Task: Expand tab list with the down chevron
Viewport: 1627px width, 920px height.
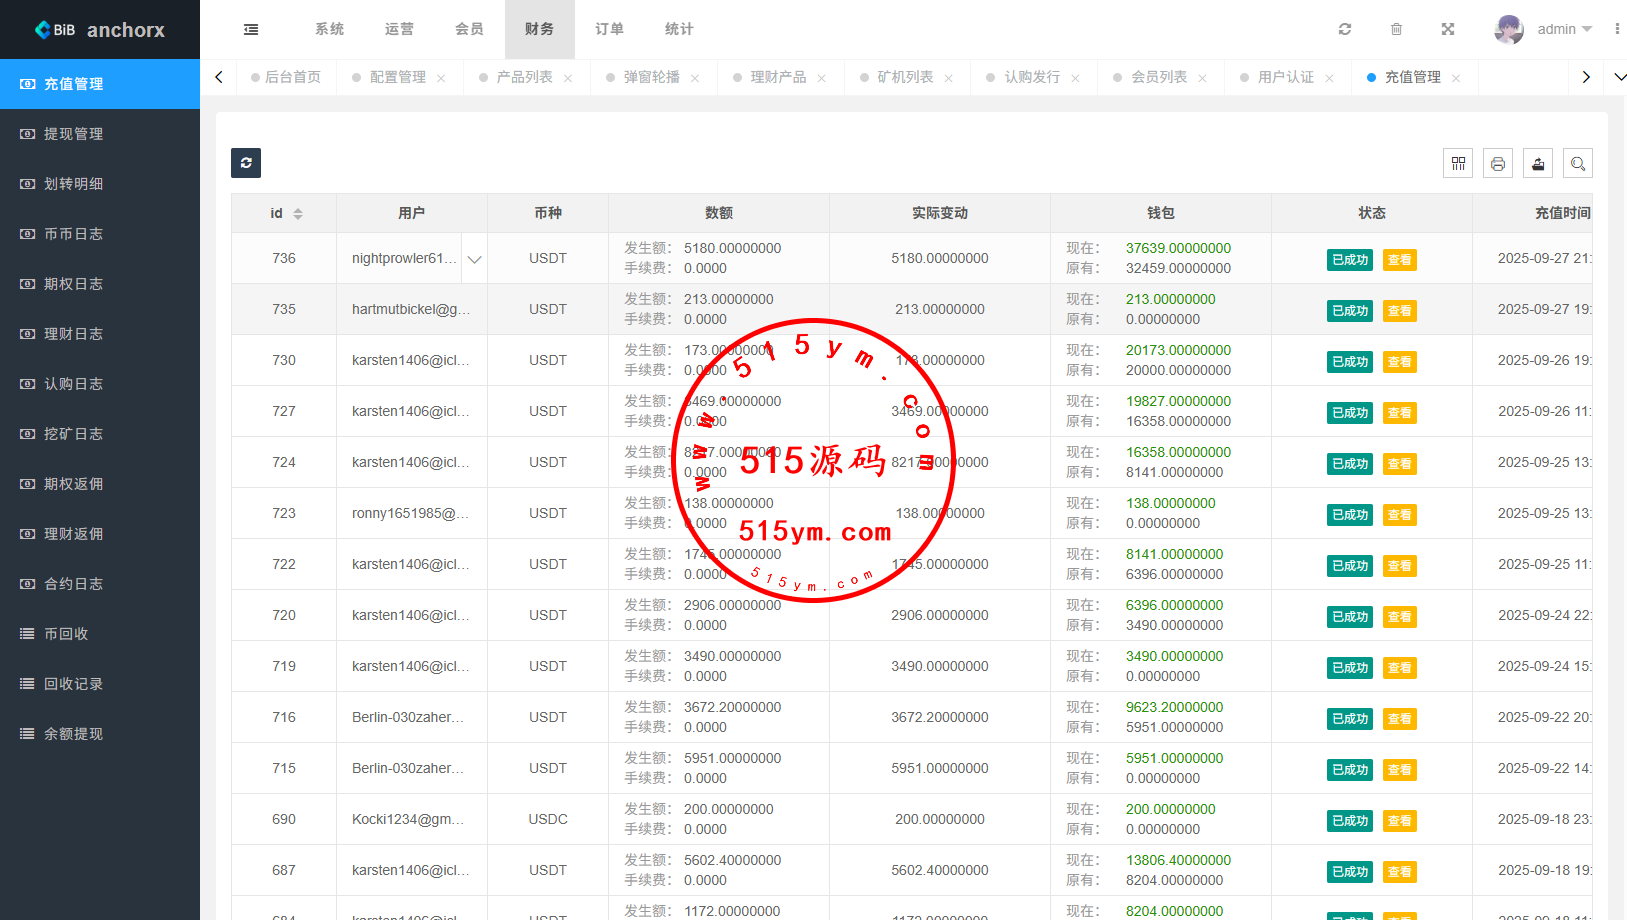Action: pos(1620,77)
